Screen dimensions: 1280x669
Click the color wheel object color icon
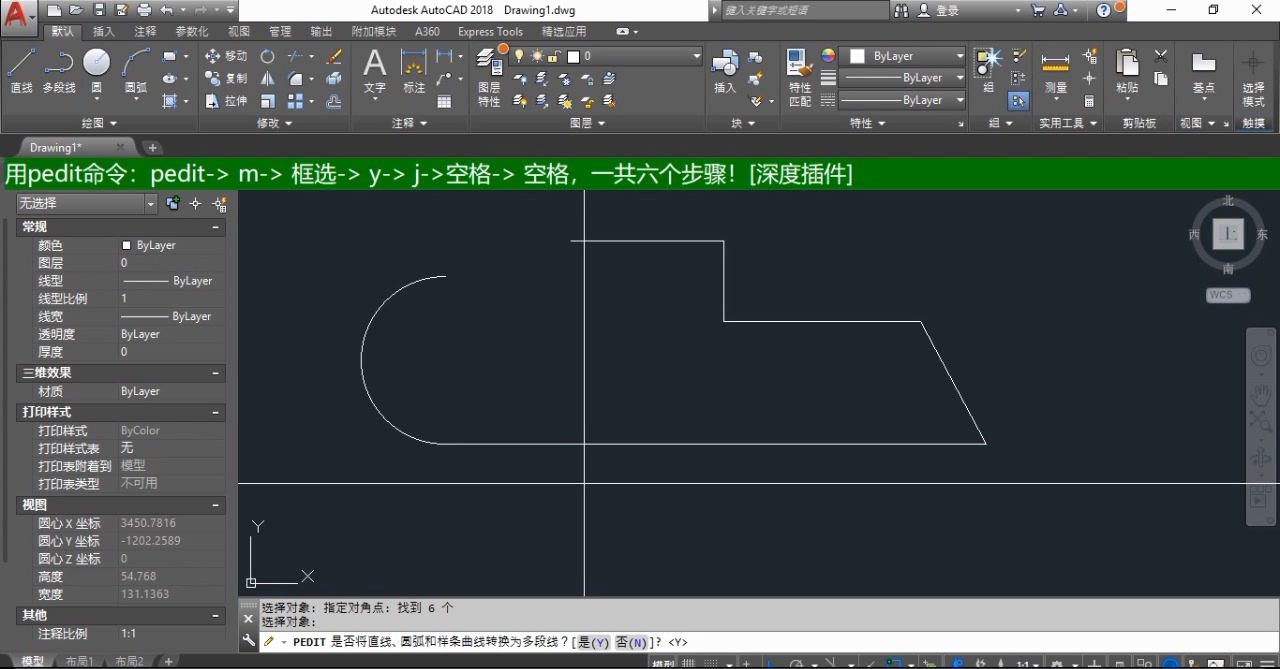tap(828, 56)
